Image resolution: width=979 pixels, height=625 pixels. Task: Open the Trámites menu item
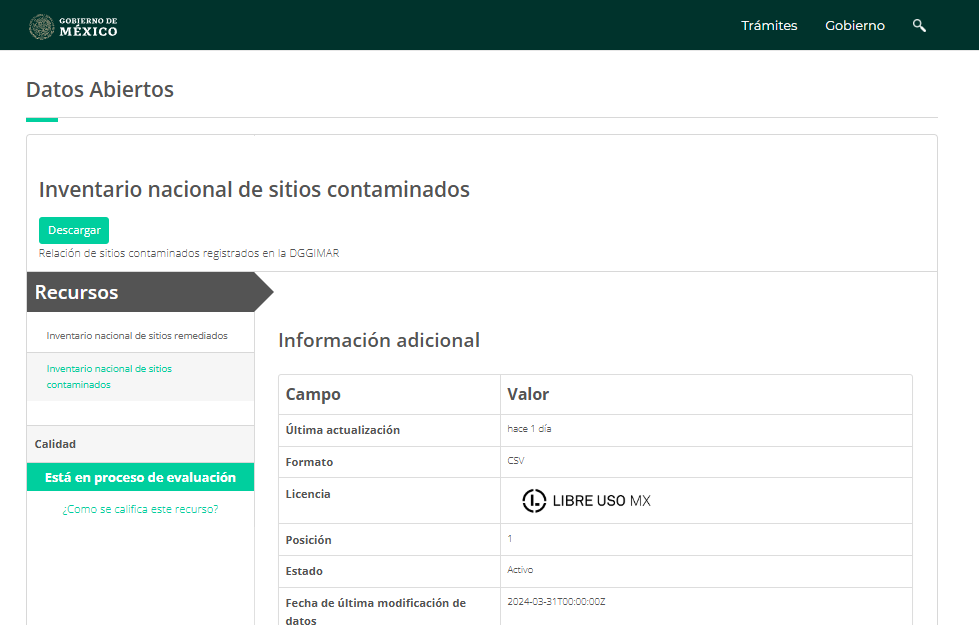[769, 25]
